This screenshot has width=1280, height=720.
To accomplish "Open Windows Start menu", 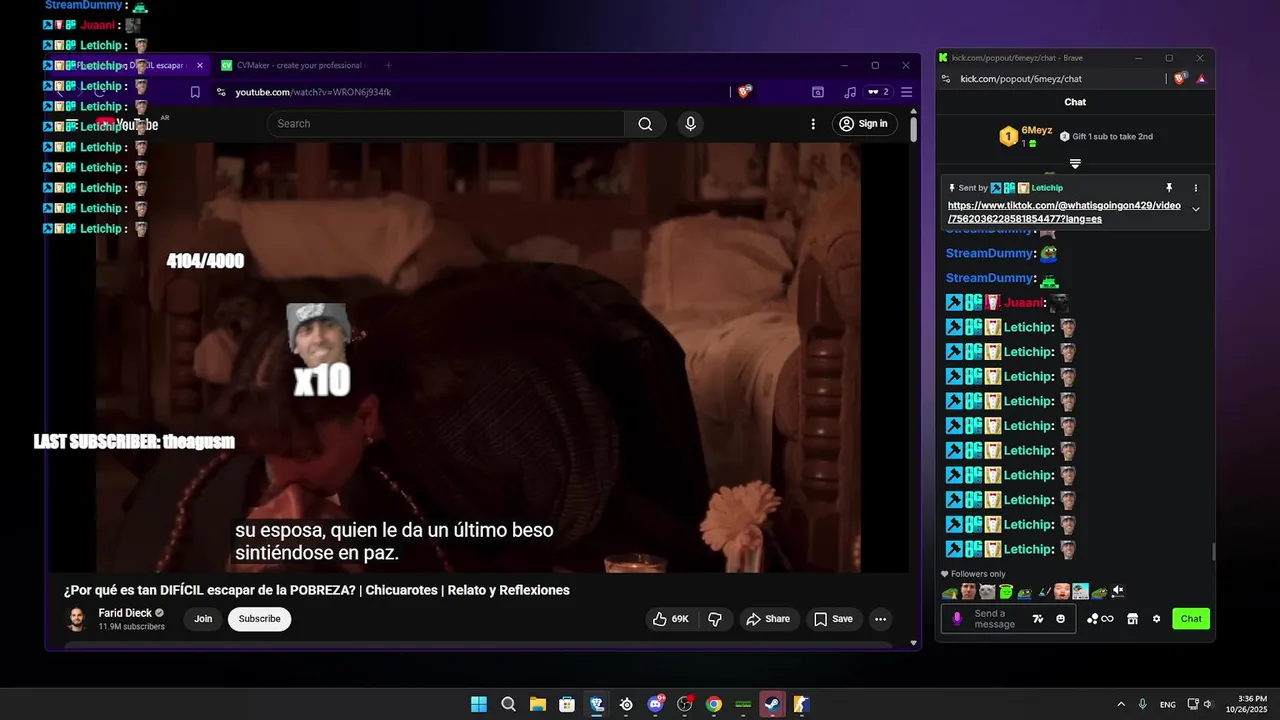I will pos(479,704).
